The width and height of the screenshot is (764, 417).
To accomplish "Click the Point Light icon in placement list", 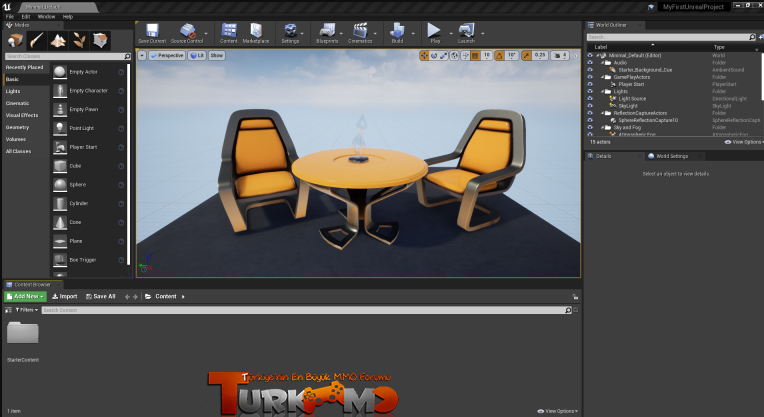I will tap(60, 128).
